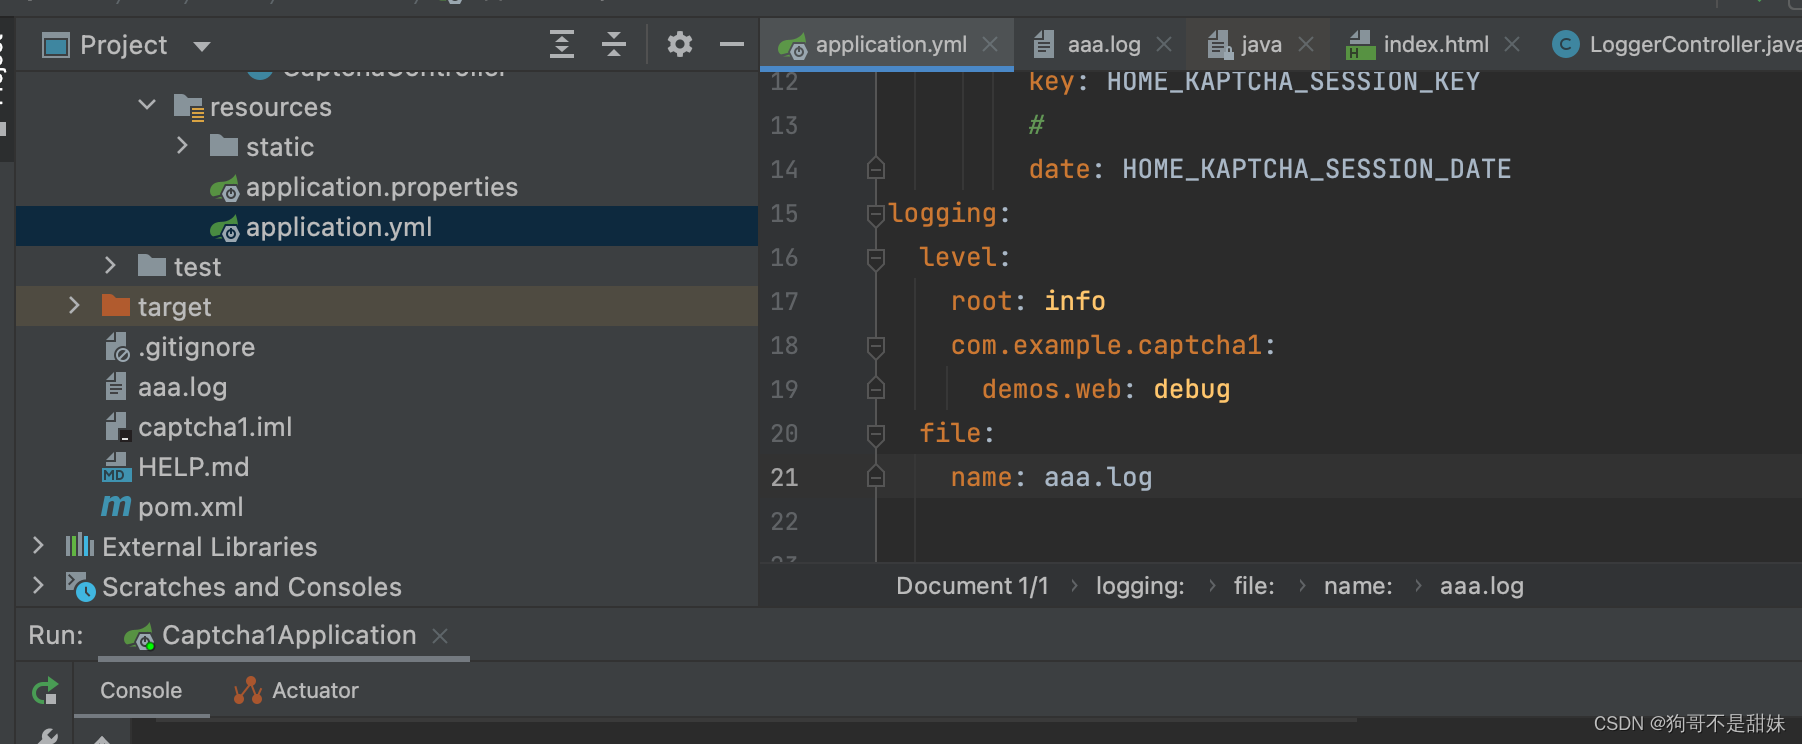Click 'aaa.log' breadcrumb item
The image size is (1802, 744).
[1481, 586]
